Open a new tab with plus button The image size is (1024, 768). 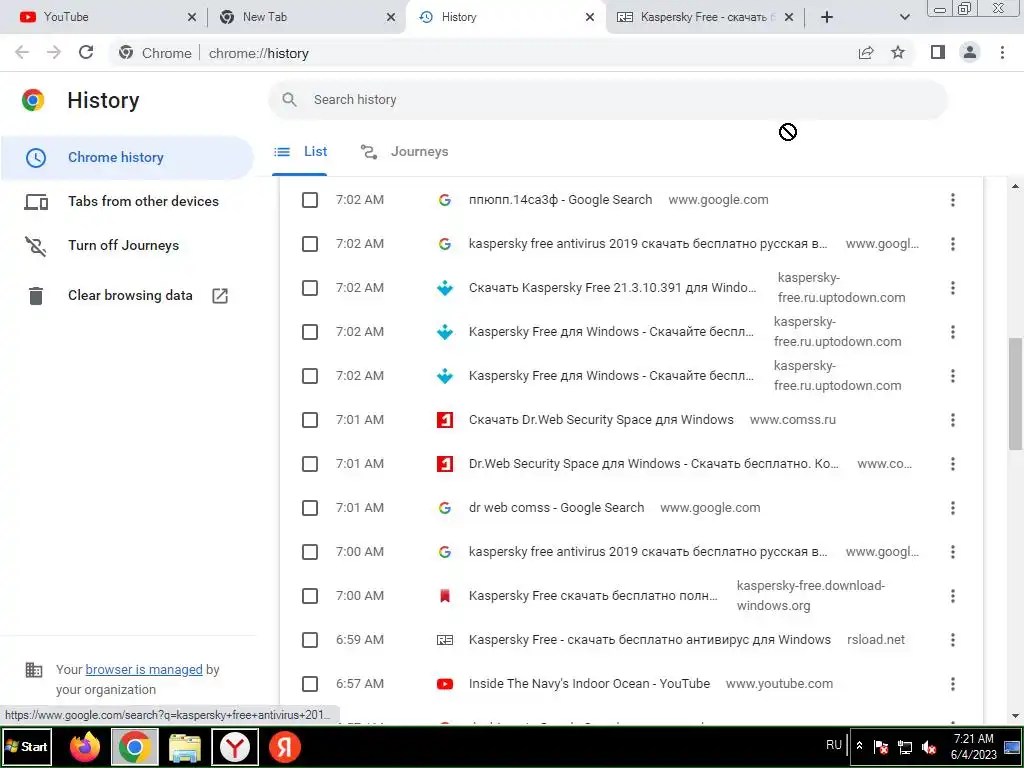tap(827, 18)
